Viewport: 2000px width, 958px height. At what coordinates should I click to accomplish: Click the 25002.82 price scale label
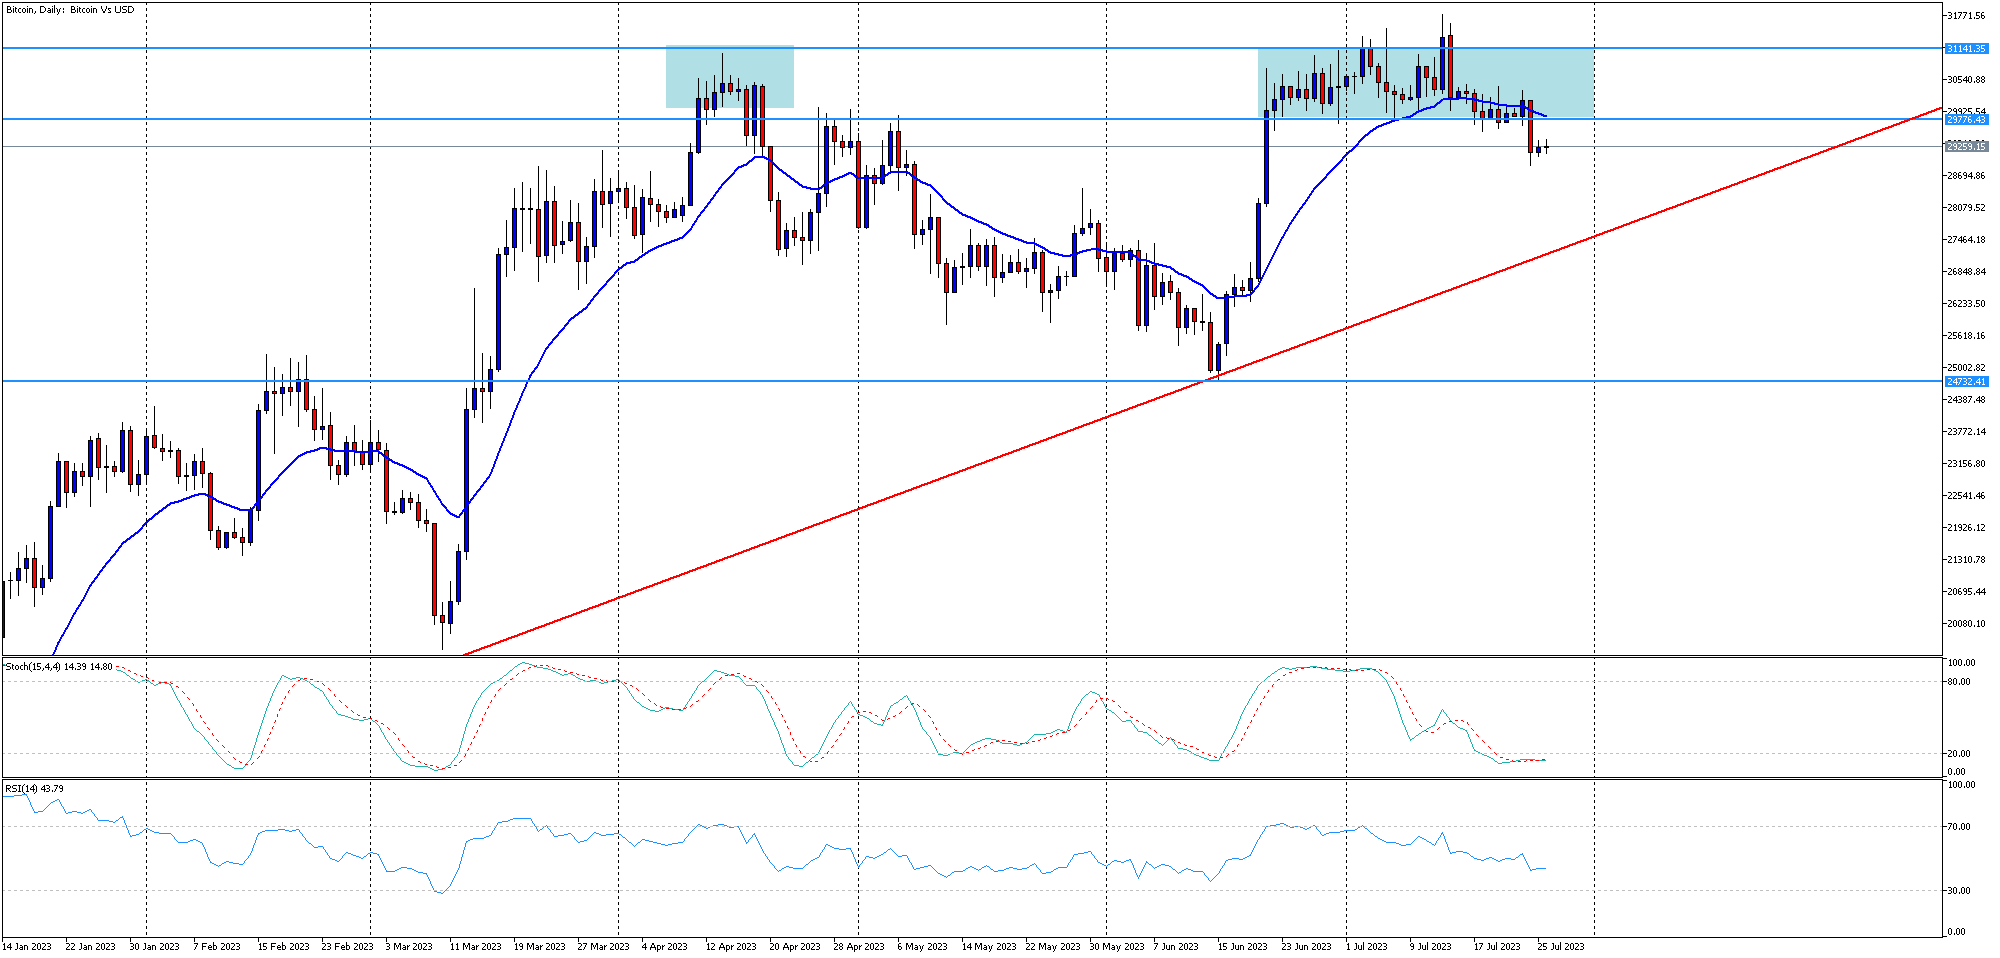click(x=1966, y=368)
